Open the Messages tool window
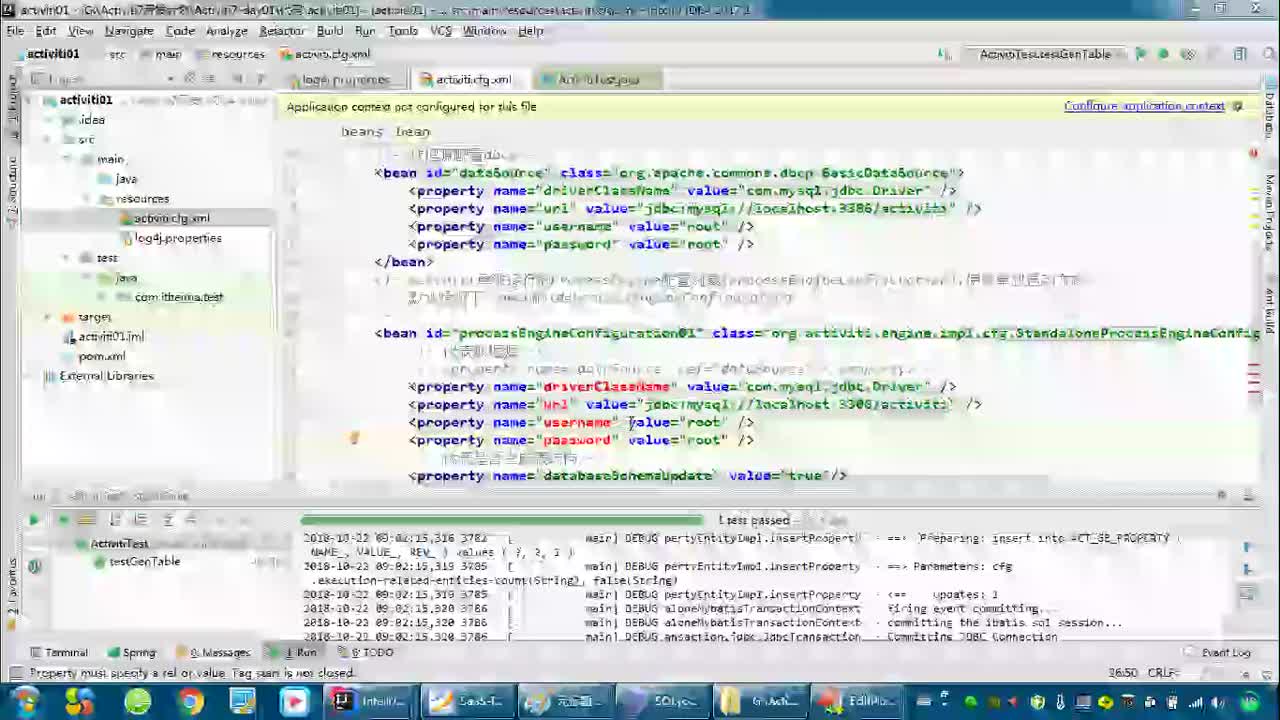The height and width of the screenshot is (720, 1280). tap(213, 652)
